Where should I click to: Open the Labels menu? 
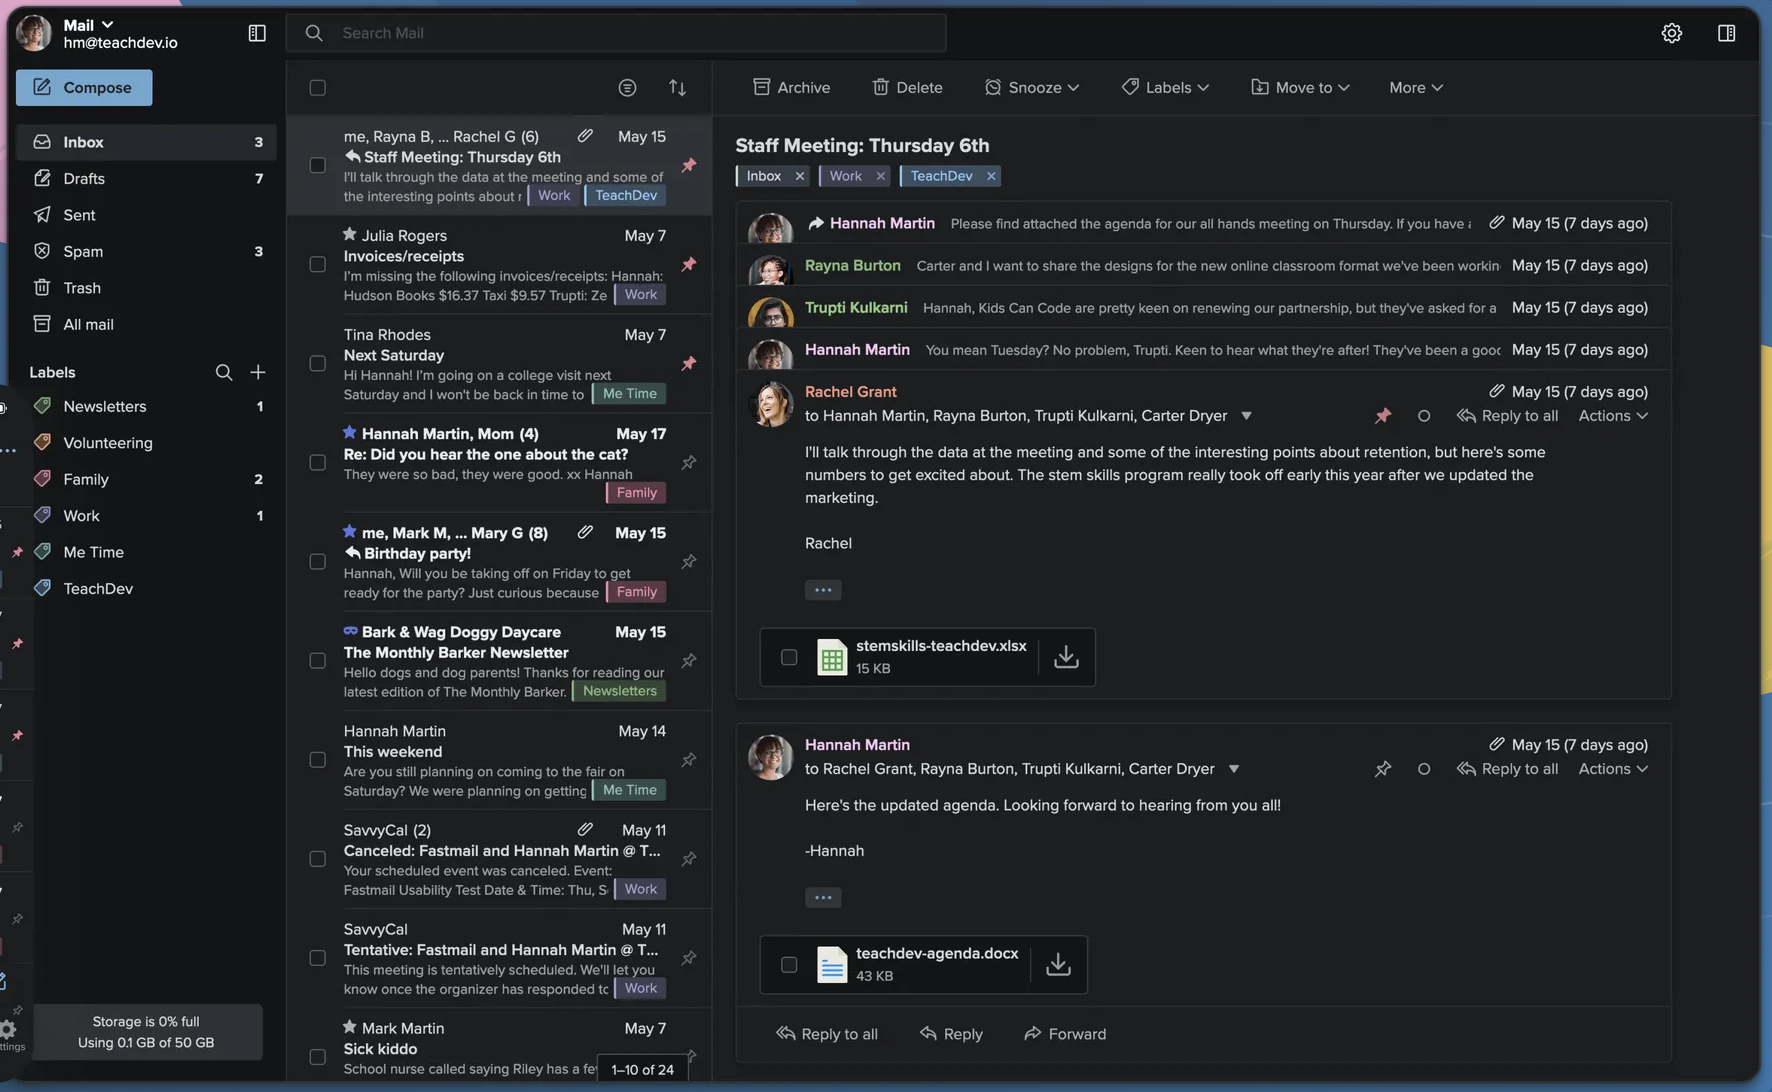pos(1164,87)
